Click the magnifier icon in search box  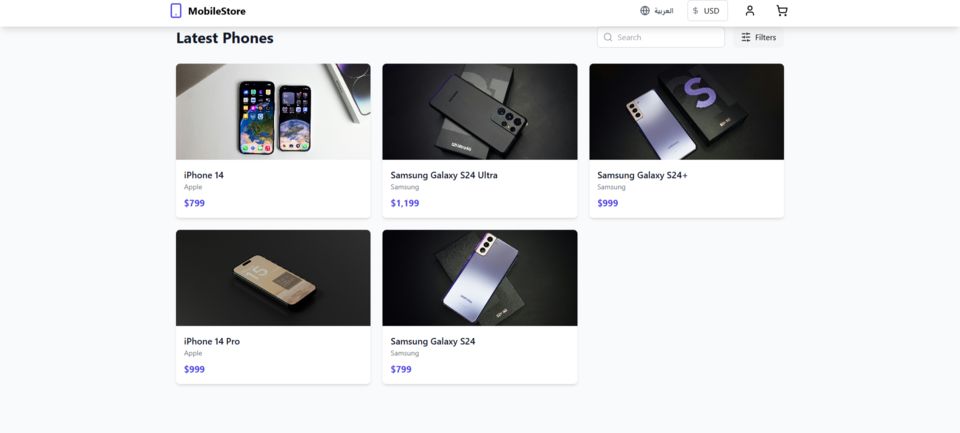point(608,37)
